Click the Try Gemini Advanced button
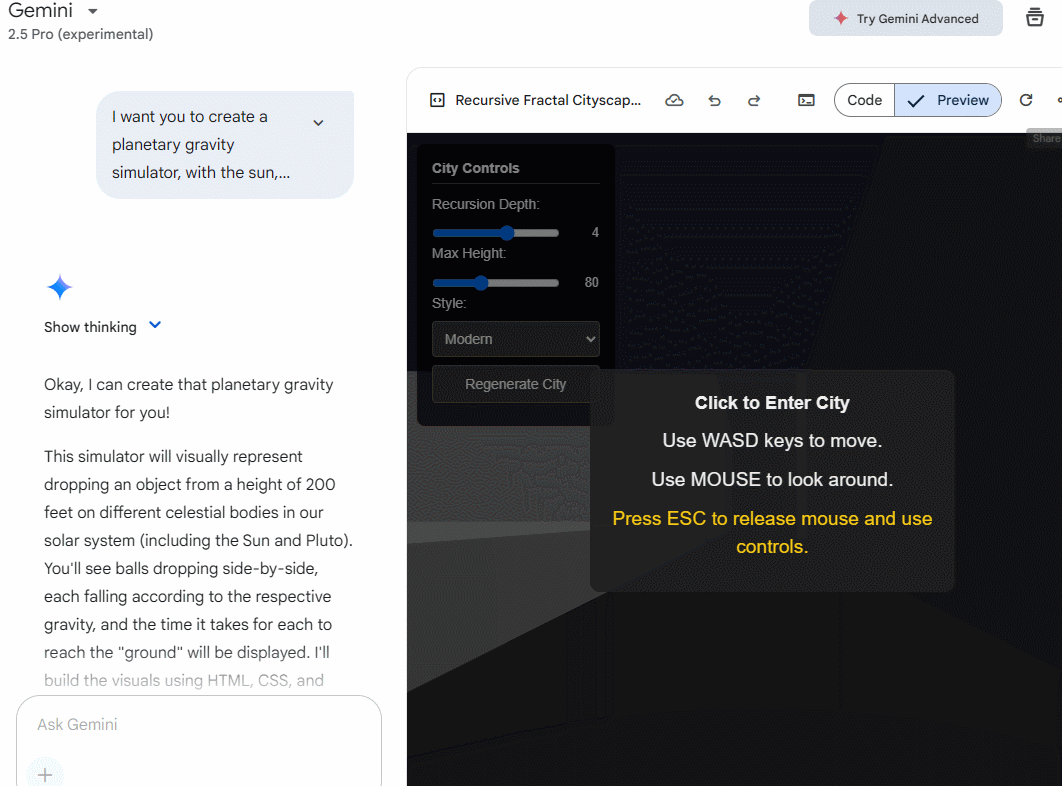The width and height of the screenshot is (1062, 786). tap(905, 18)
